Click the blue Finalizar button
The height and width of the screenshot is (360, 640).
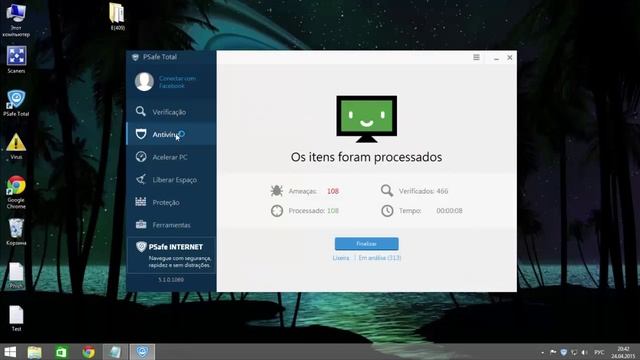point(367,244)
